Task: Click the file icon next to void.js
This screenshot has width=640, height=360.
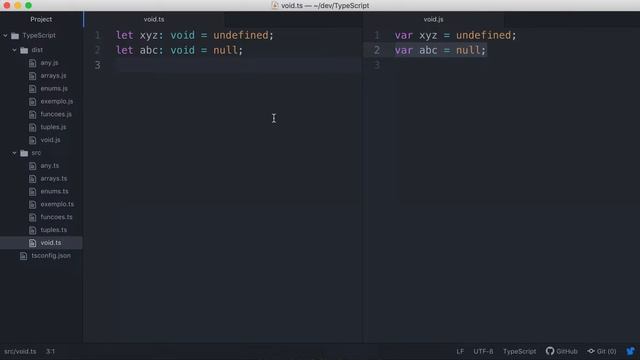Action: 33,140
